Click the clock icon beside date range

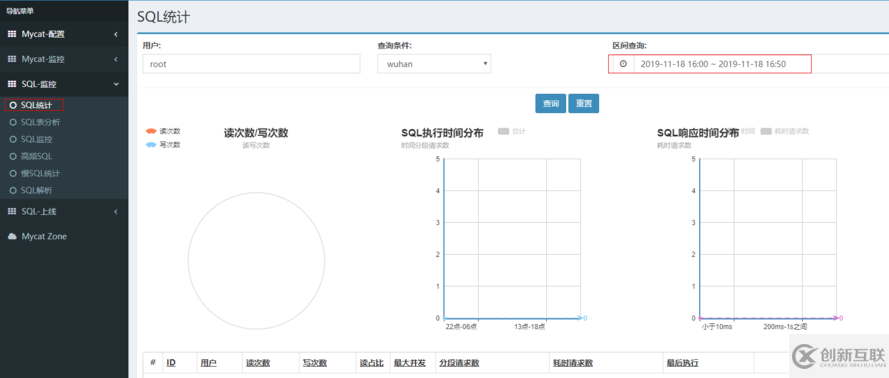click(x=623, y=64)
